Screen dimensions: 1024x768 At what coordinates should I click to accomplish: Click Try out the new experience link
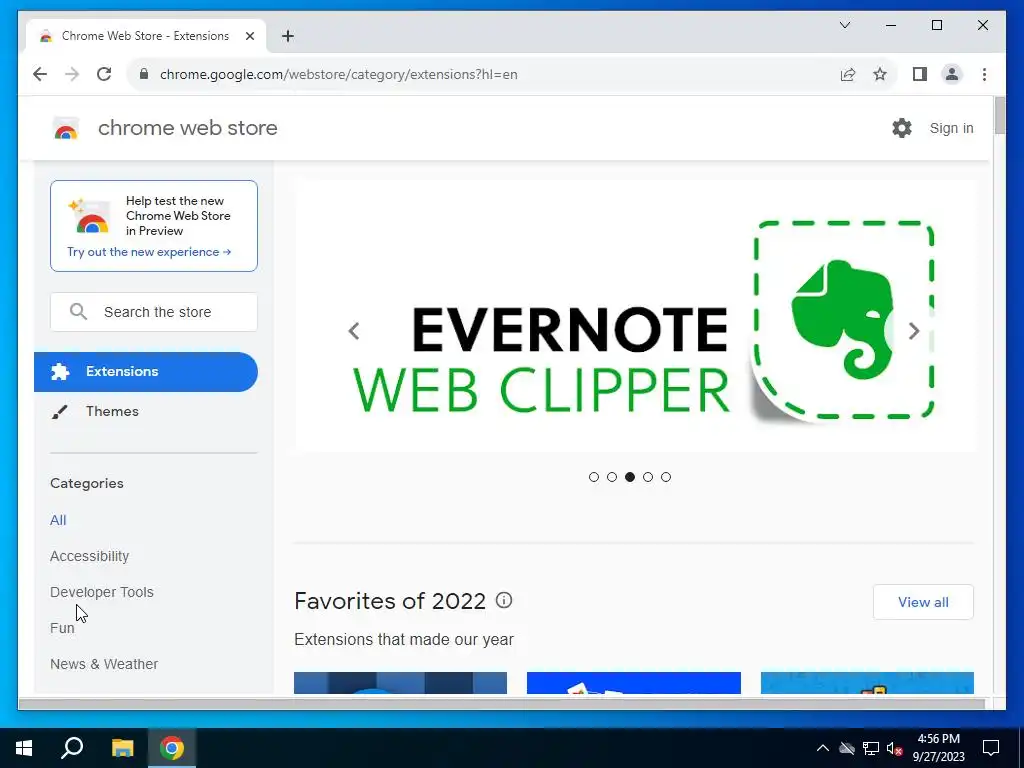pos(149,252)
